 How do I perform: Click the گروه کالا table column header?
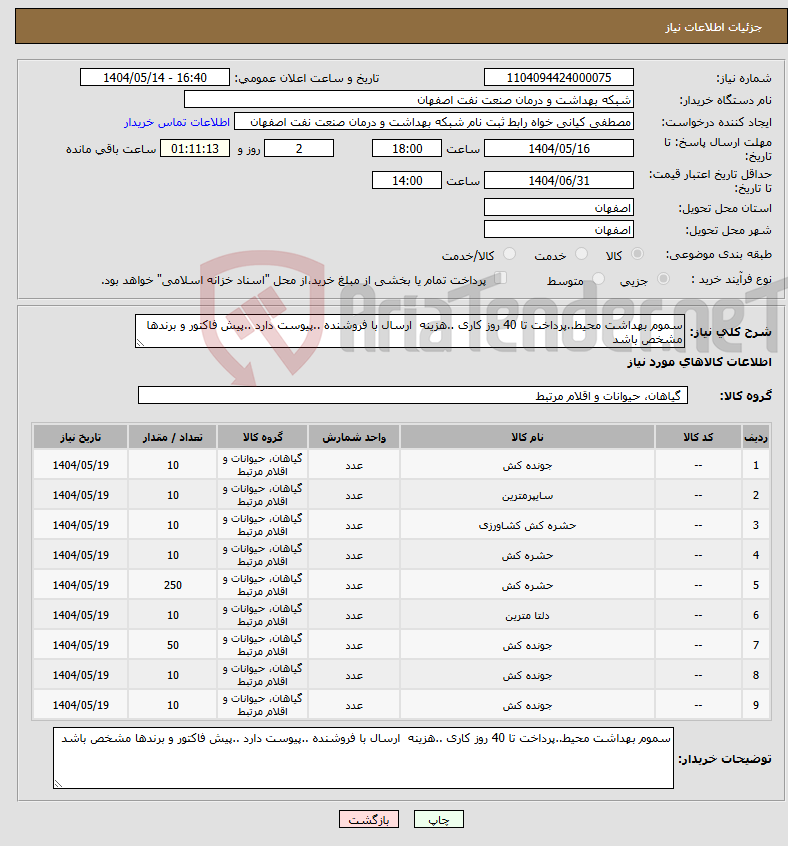coord(263,437)
